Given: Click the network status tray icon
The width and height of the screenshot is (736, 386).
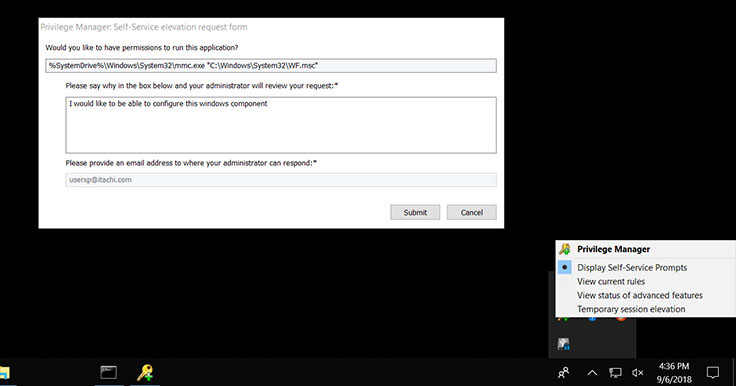Looking at the screenshot, I should click(615, 373).
